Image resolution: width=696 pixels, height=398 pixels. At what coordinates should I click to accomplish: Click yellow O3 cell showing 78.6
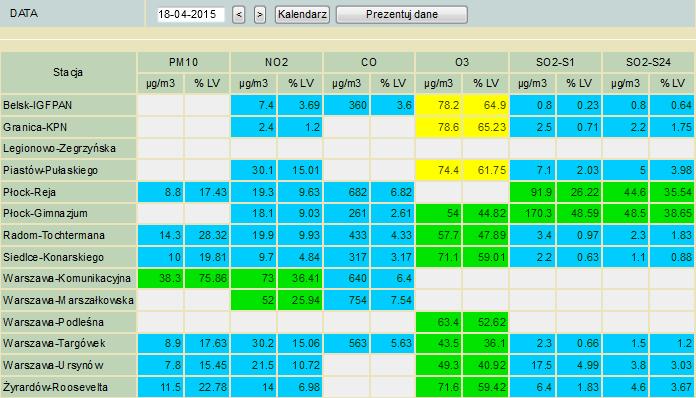click(439, 127)
